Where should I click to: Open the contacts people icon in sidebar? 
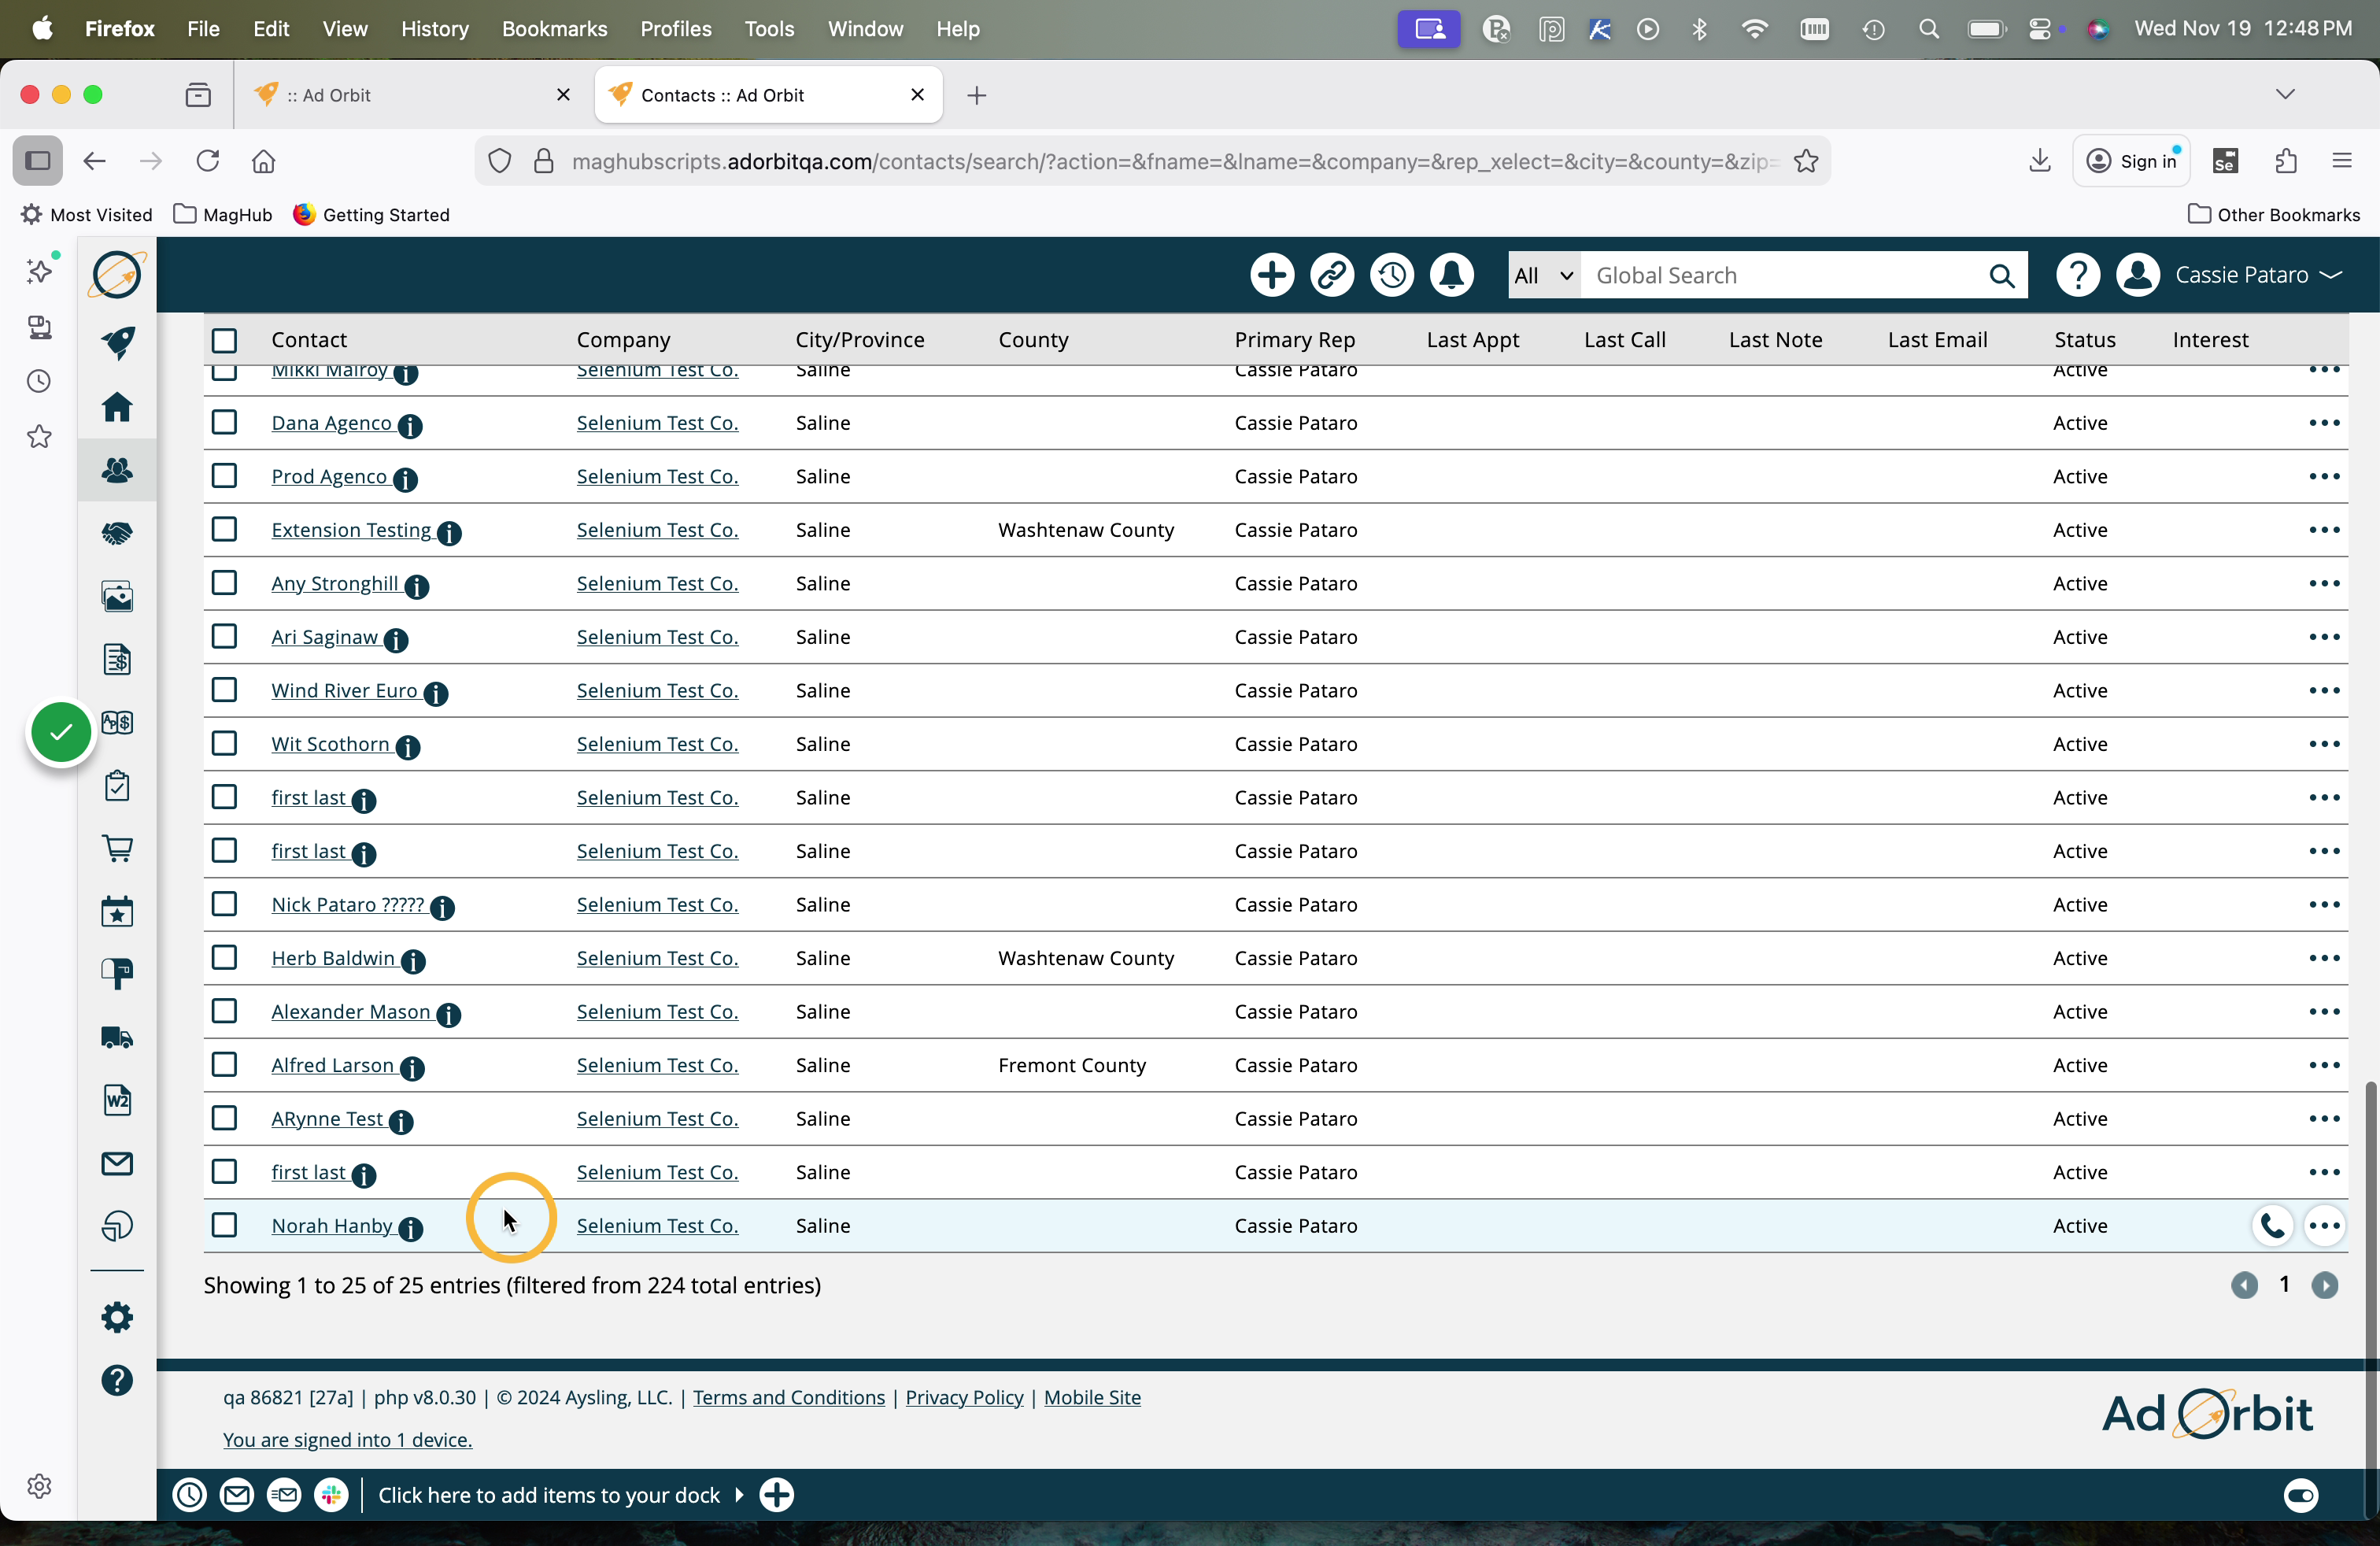coord(117,470)
